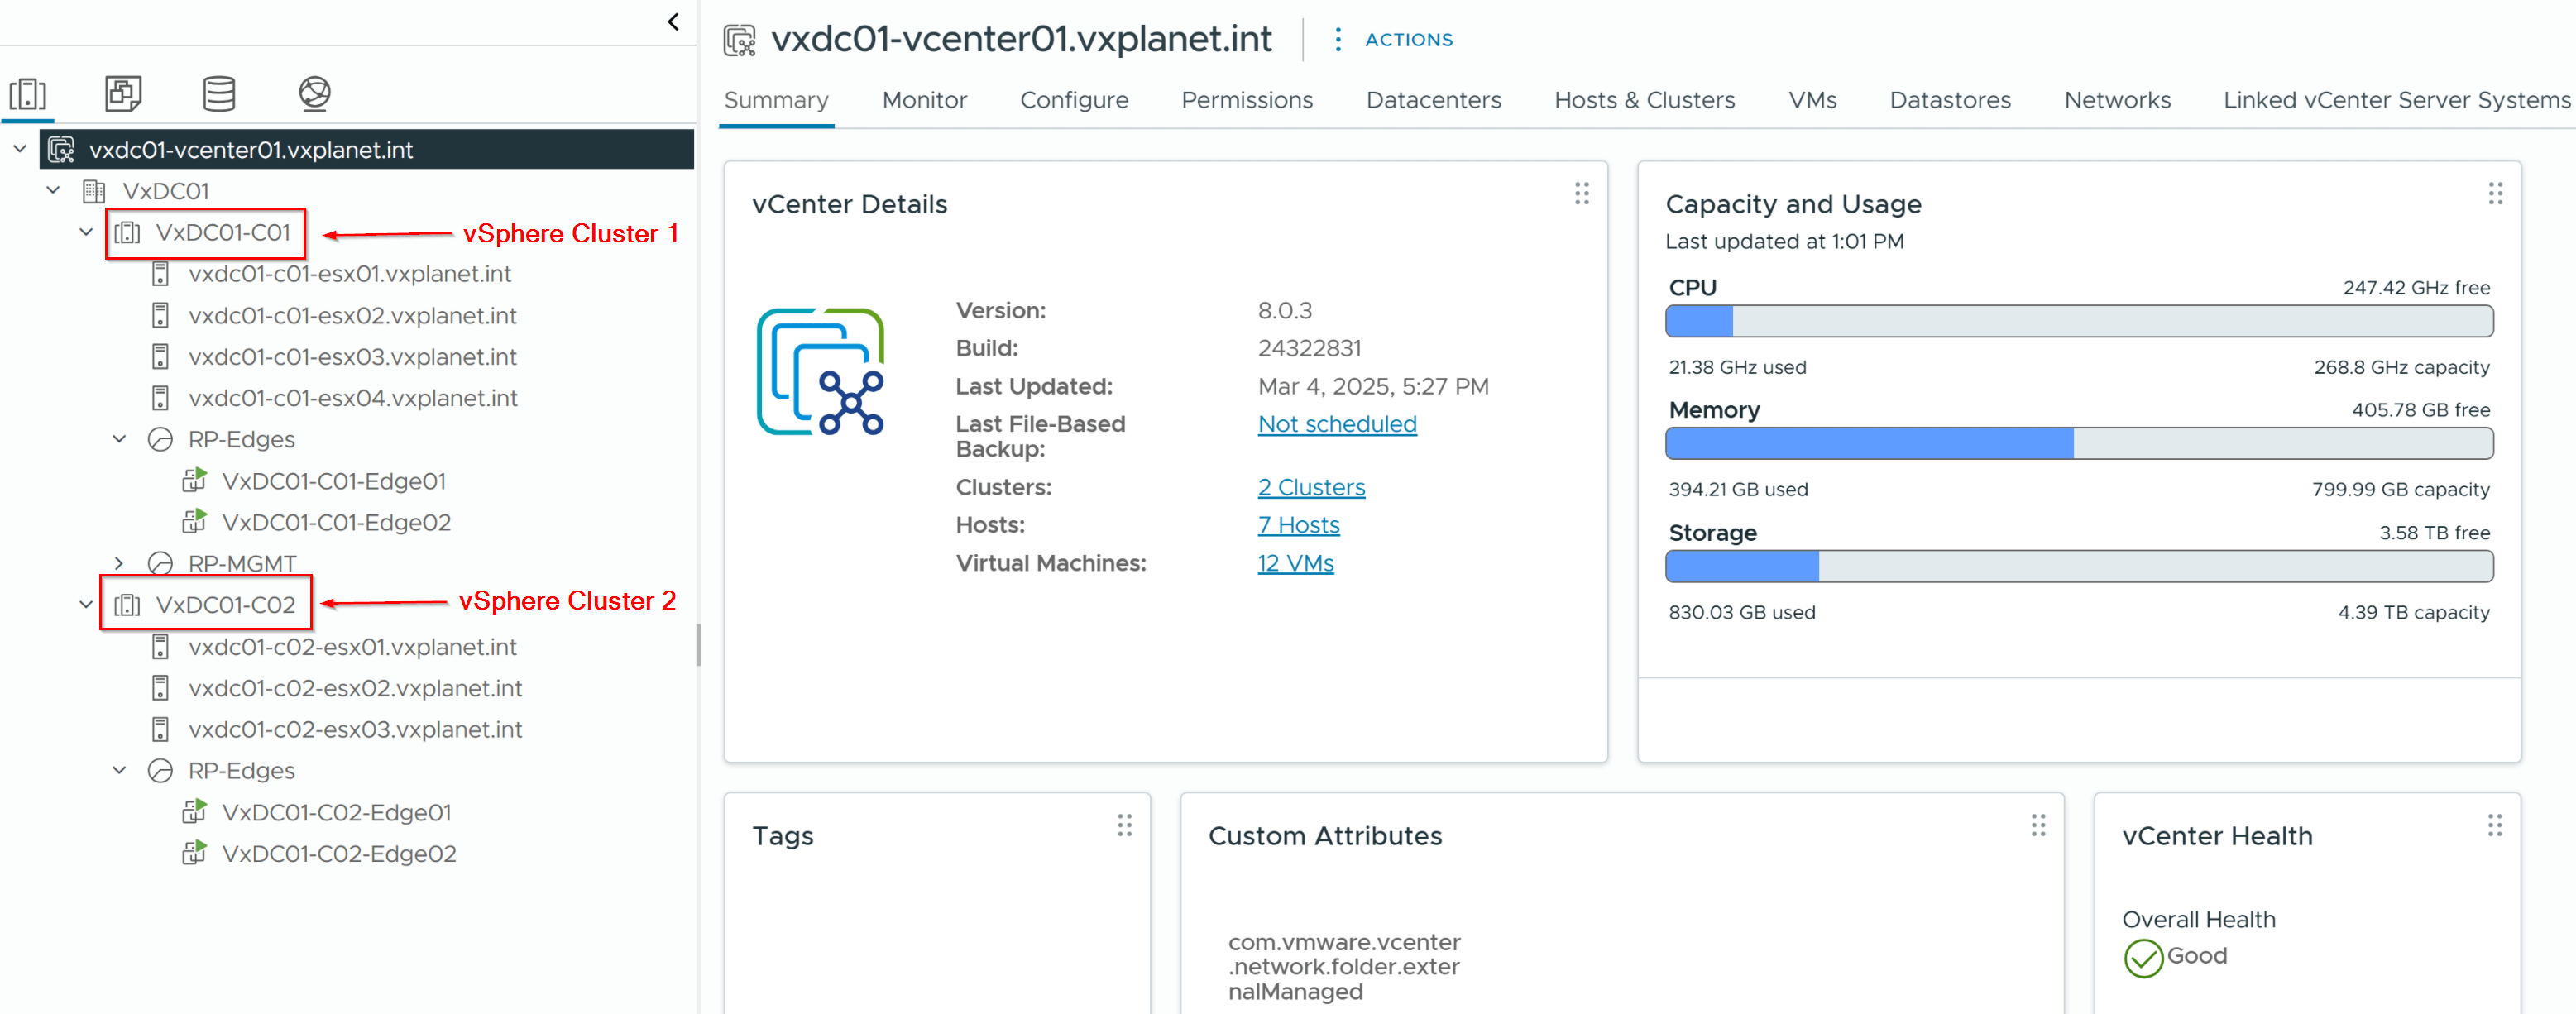Open the Storage inventory icon
This screenshot has width=2576, height=1014.
(x=219, y=94)
